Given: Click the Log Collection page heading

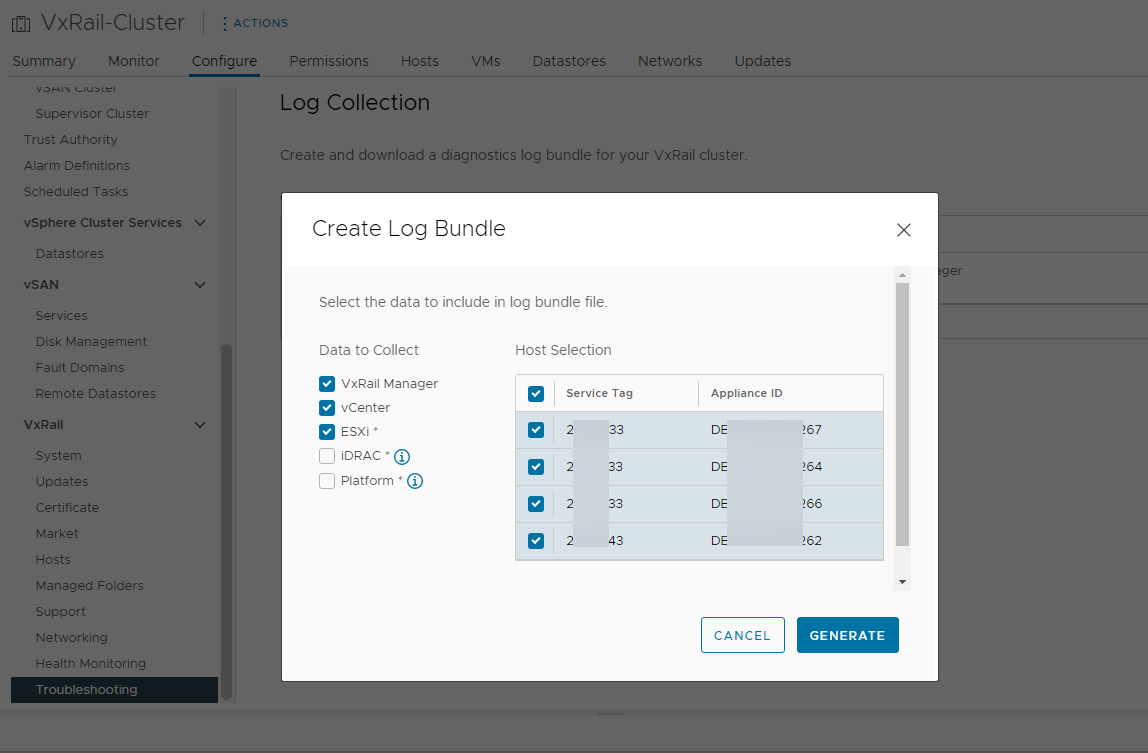Looking at the screenshot, I should point(354,103).
